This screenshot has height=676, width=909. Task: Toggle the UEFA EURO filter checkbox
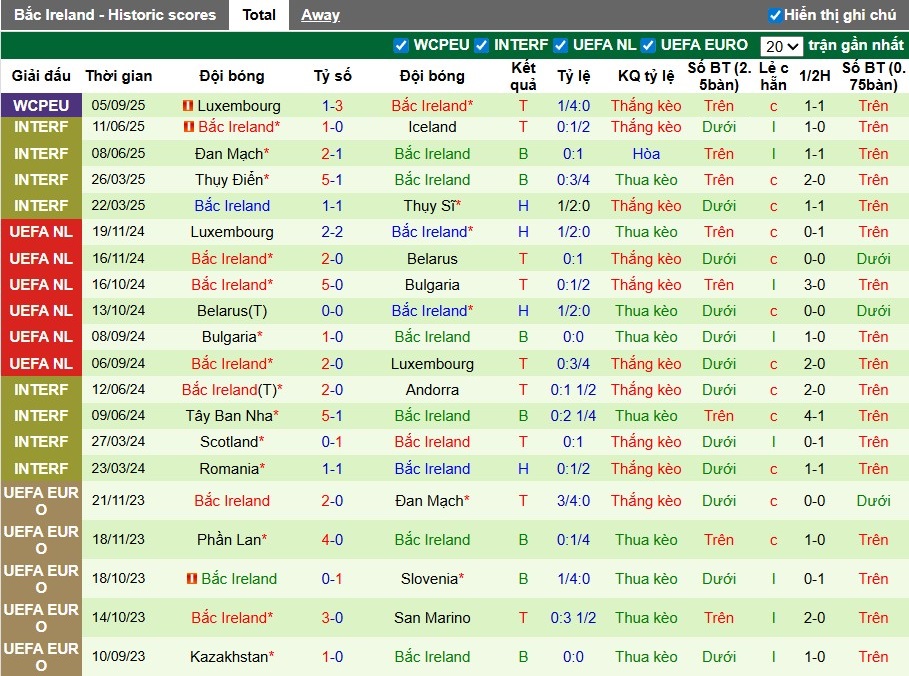point(648,45)
